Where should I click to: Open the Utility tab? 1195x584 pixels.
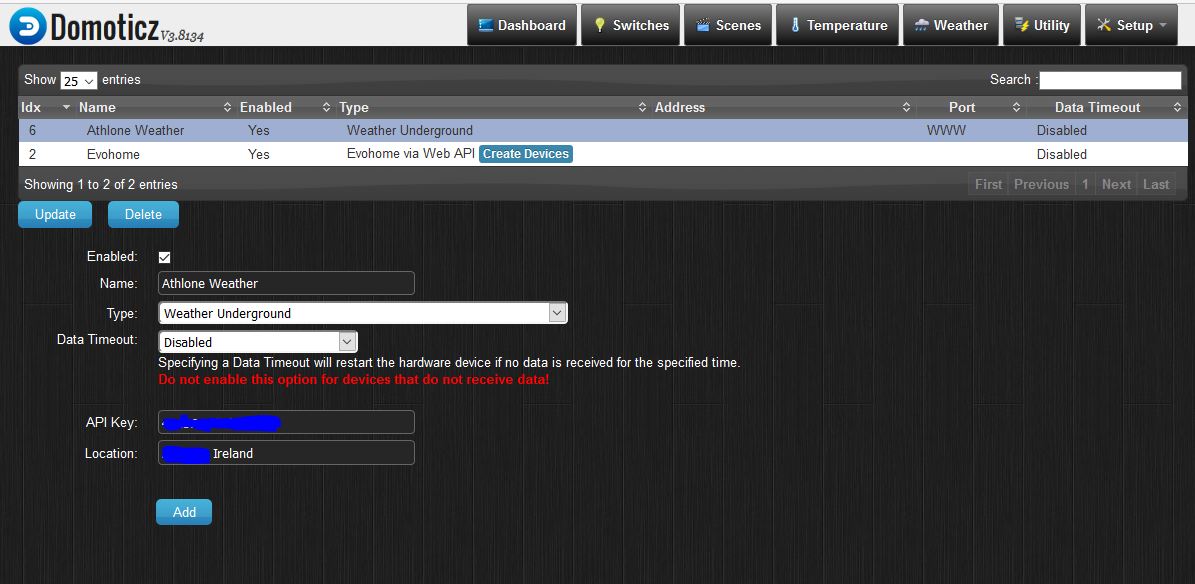tap(1042, 25)
